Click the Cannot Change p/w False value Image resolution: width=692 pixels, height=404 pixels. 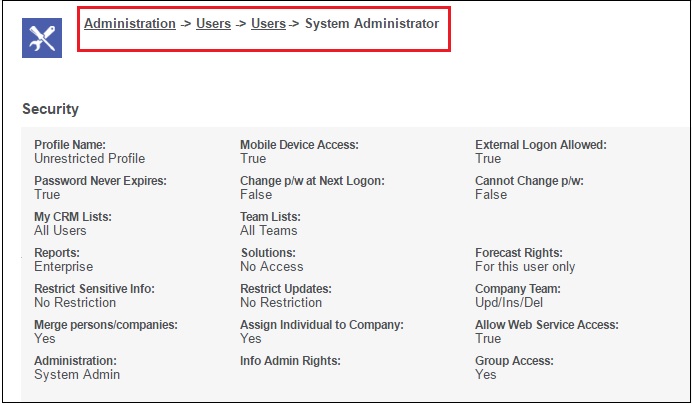[x=491, y=194]
